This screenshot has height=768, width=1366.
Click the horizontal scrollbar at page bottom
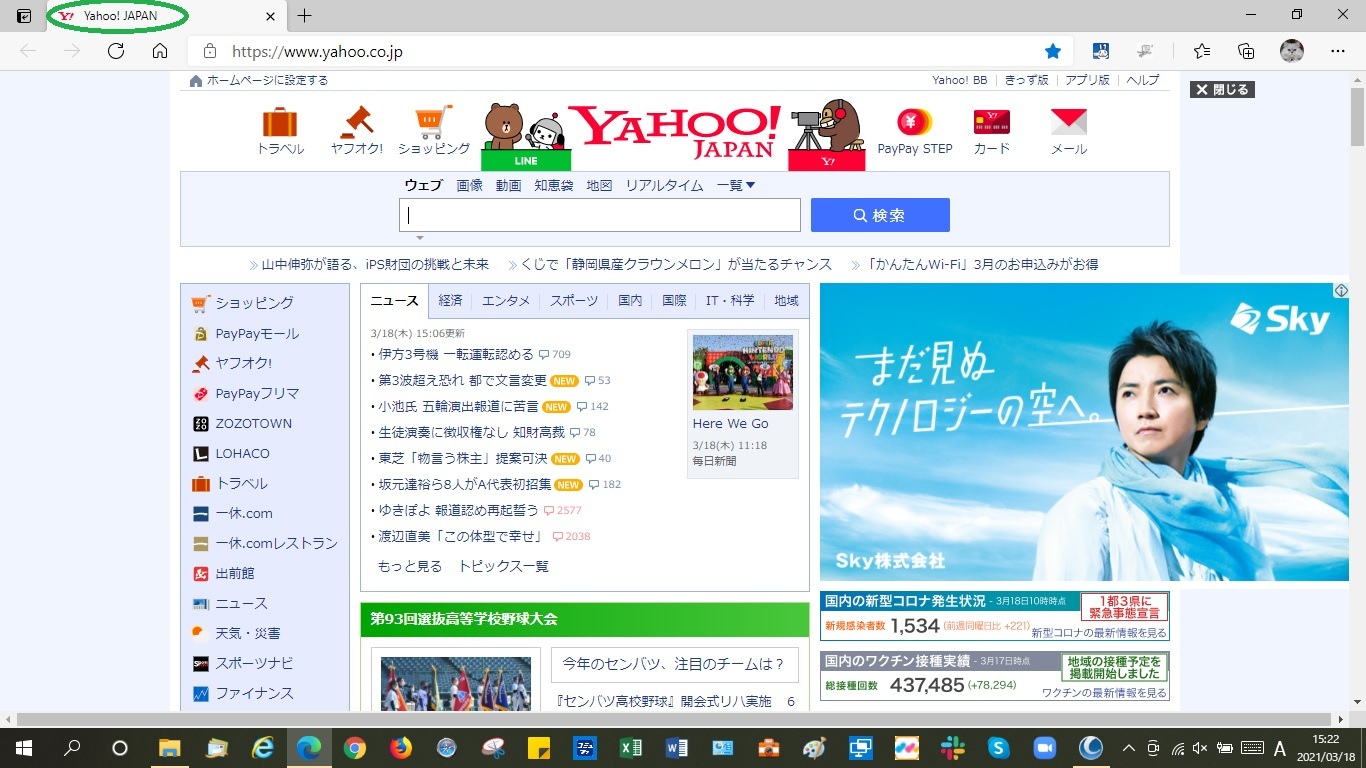pos(676,719)
